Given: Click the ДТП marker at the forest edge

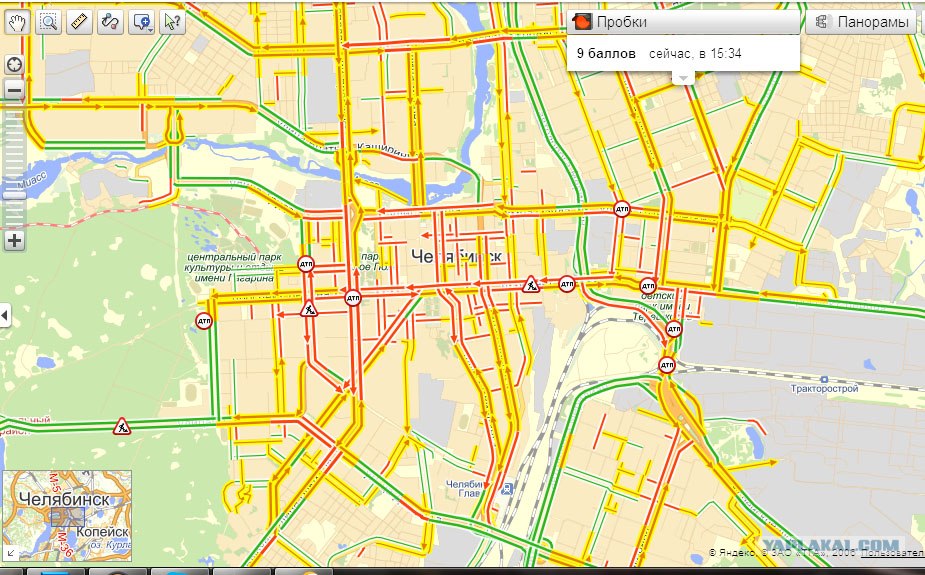Looking at the screenshot, I should tap(204, 321).
